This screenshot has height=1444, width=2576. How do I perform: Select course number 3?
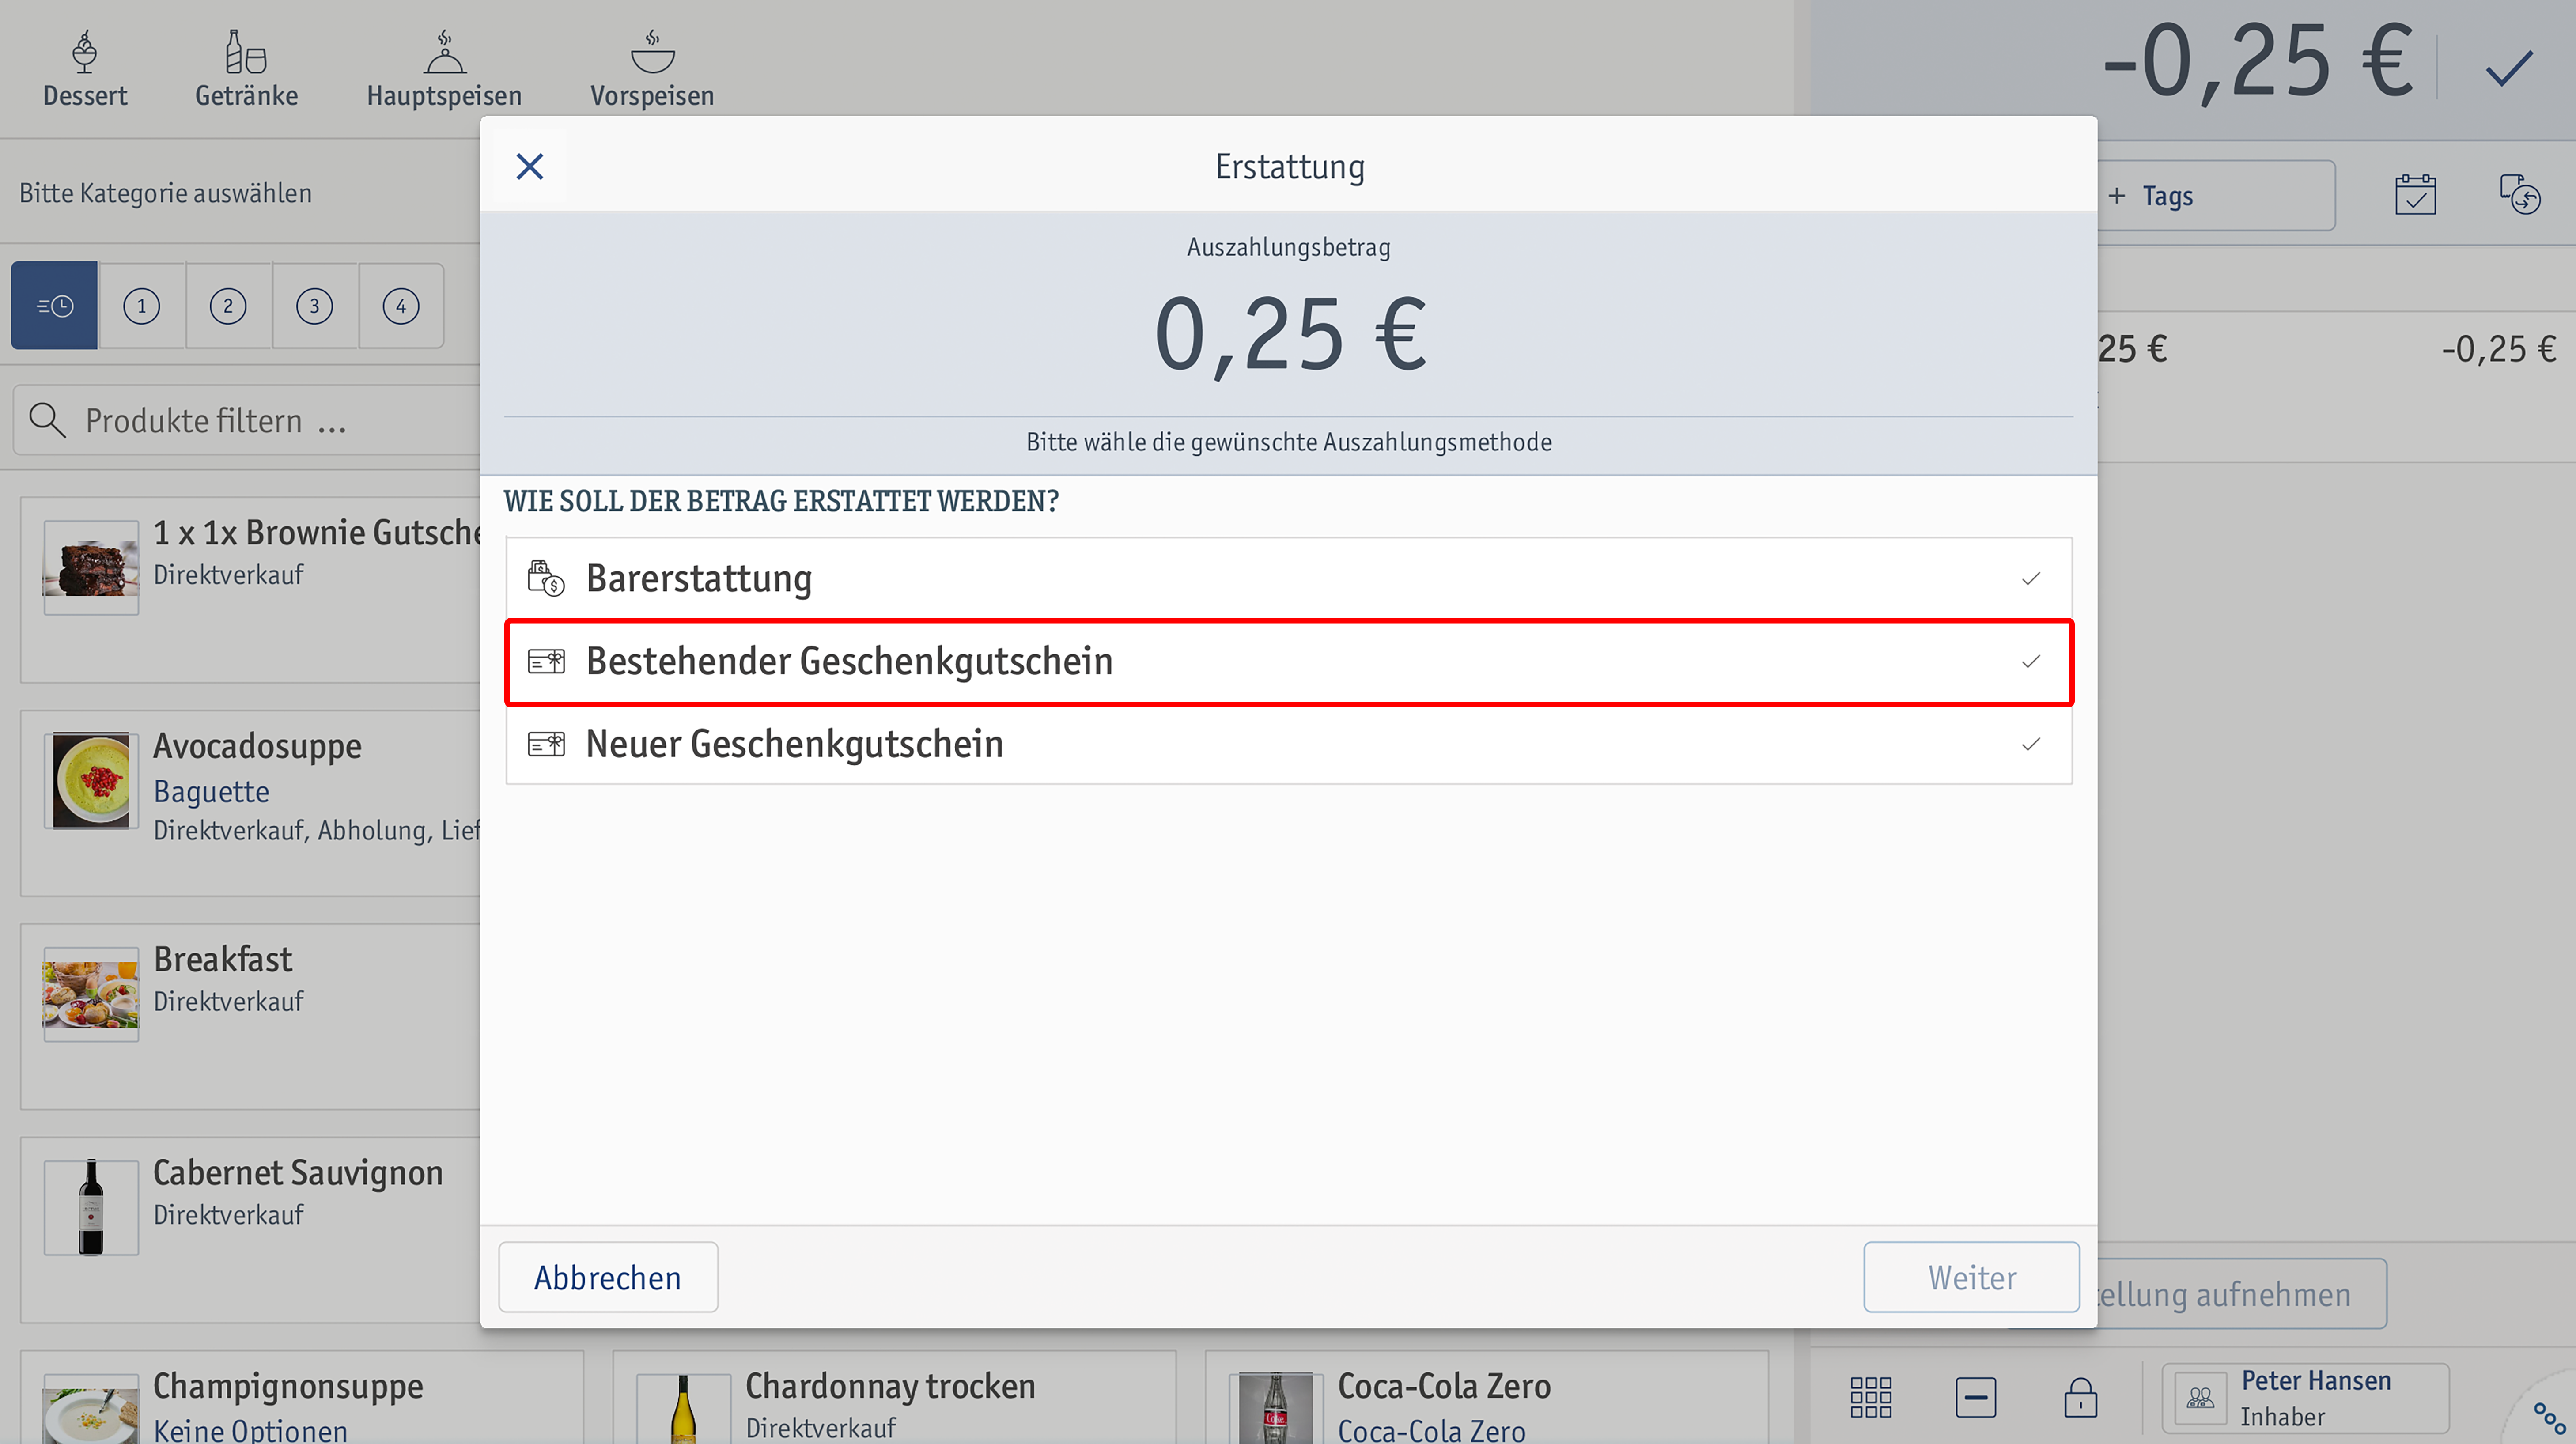(315, 305)
